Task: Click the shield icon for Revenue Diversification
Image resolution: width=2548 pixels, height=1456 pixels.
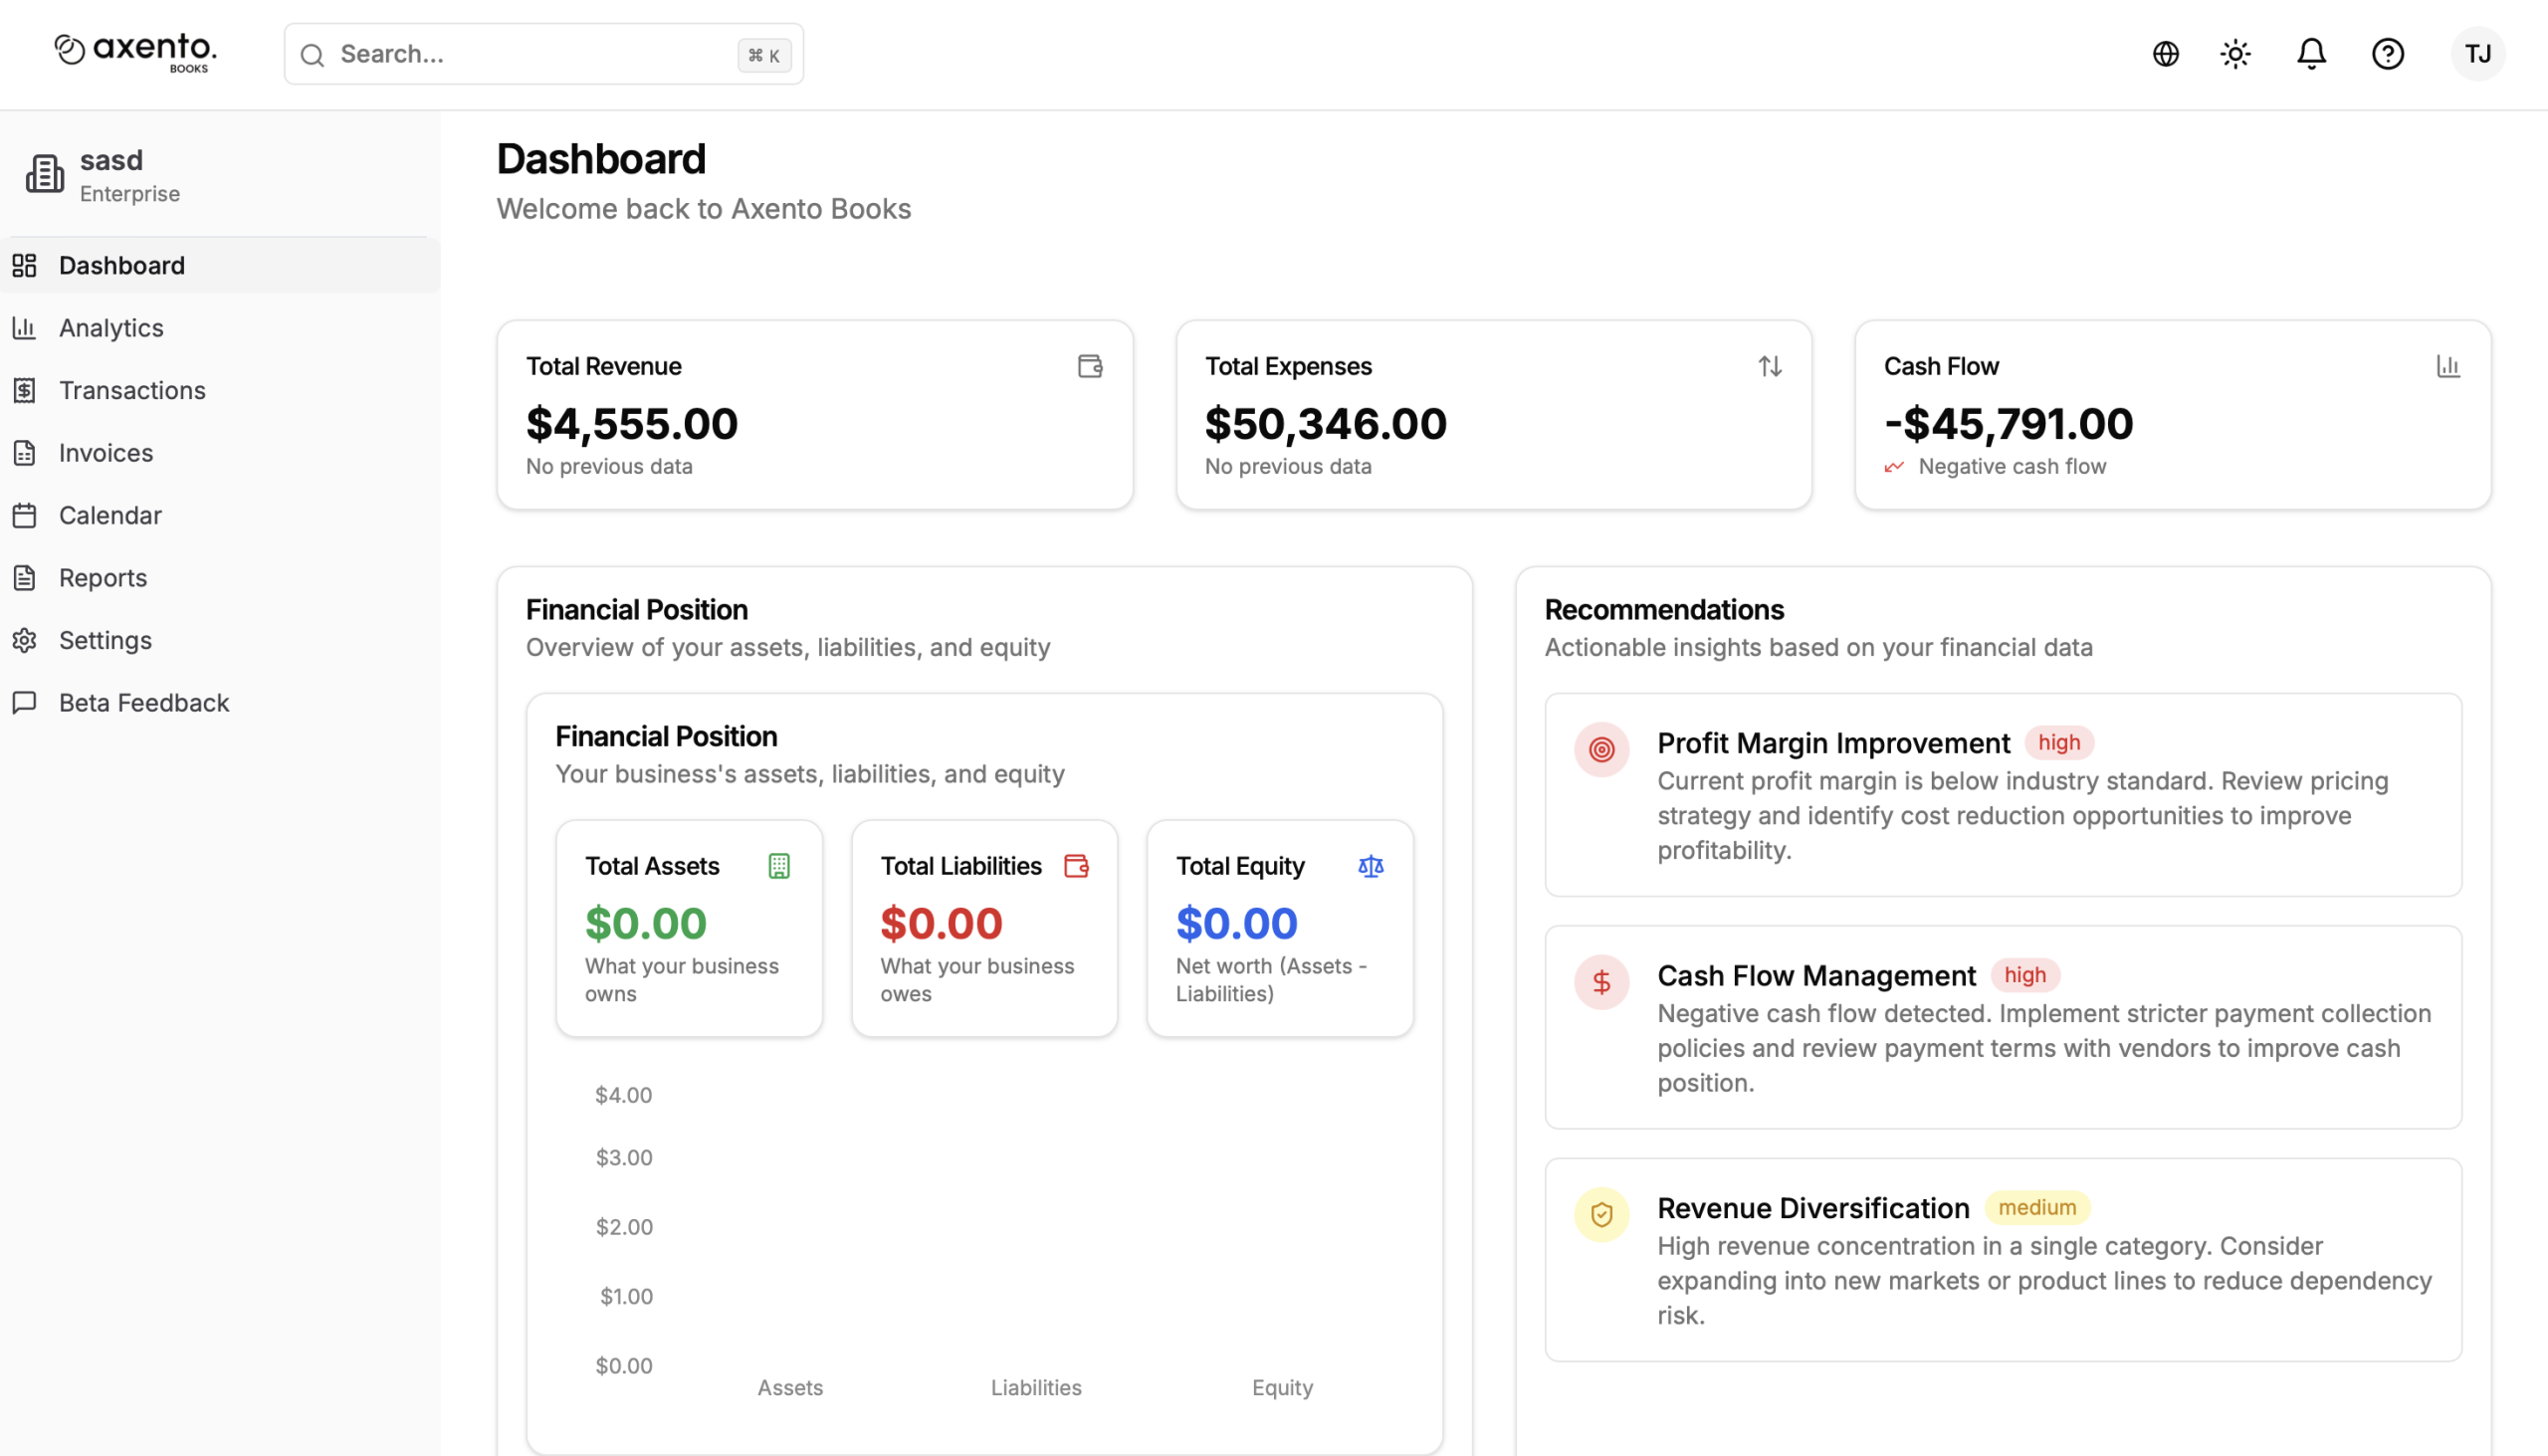Action: tap(1601, 1215)
